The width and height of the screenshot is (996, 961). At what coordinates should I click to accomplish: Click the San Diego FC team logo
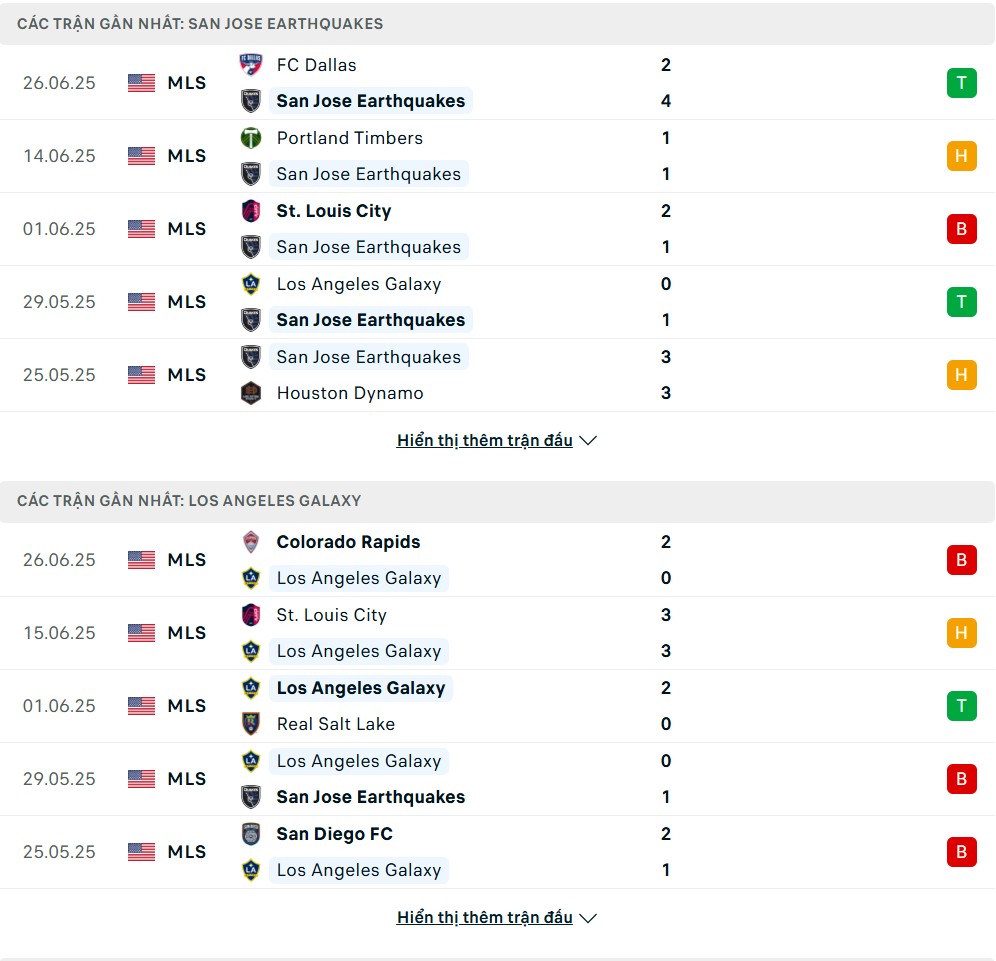(251, 834)
